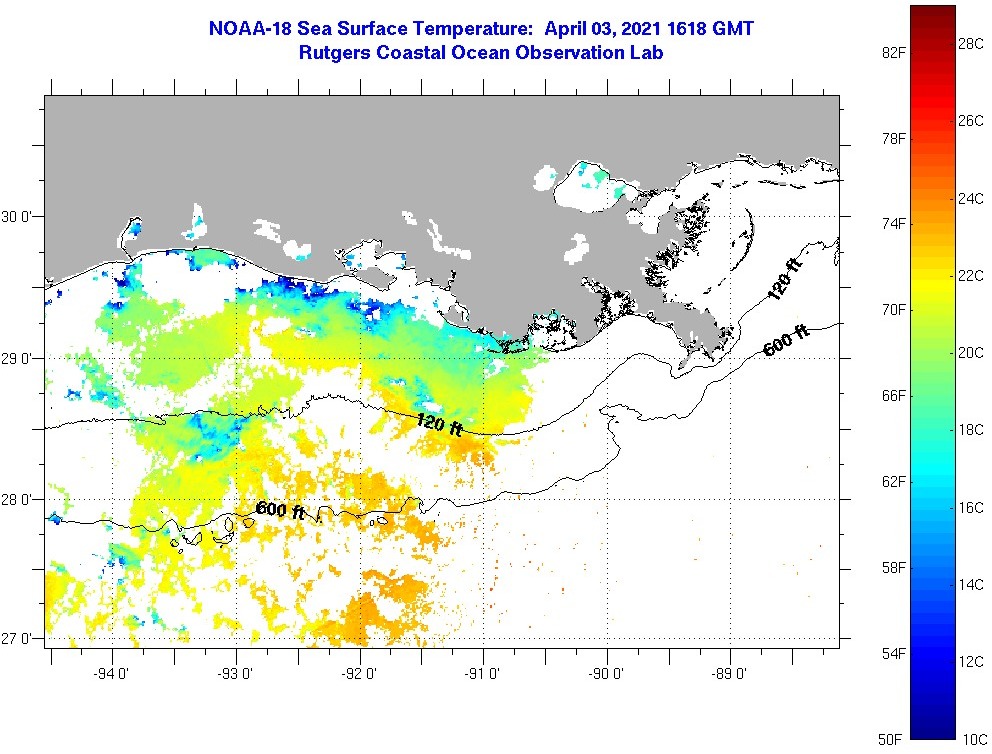Click the 74F colorbar label
Image resolution: width=992 pixels, height=754 pixels.
point(893,223)
